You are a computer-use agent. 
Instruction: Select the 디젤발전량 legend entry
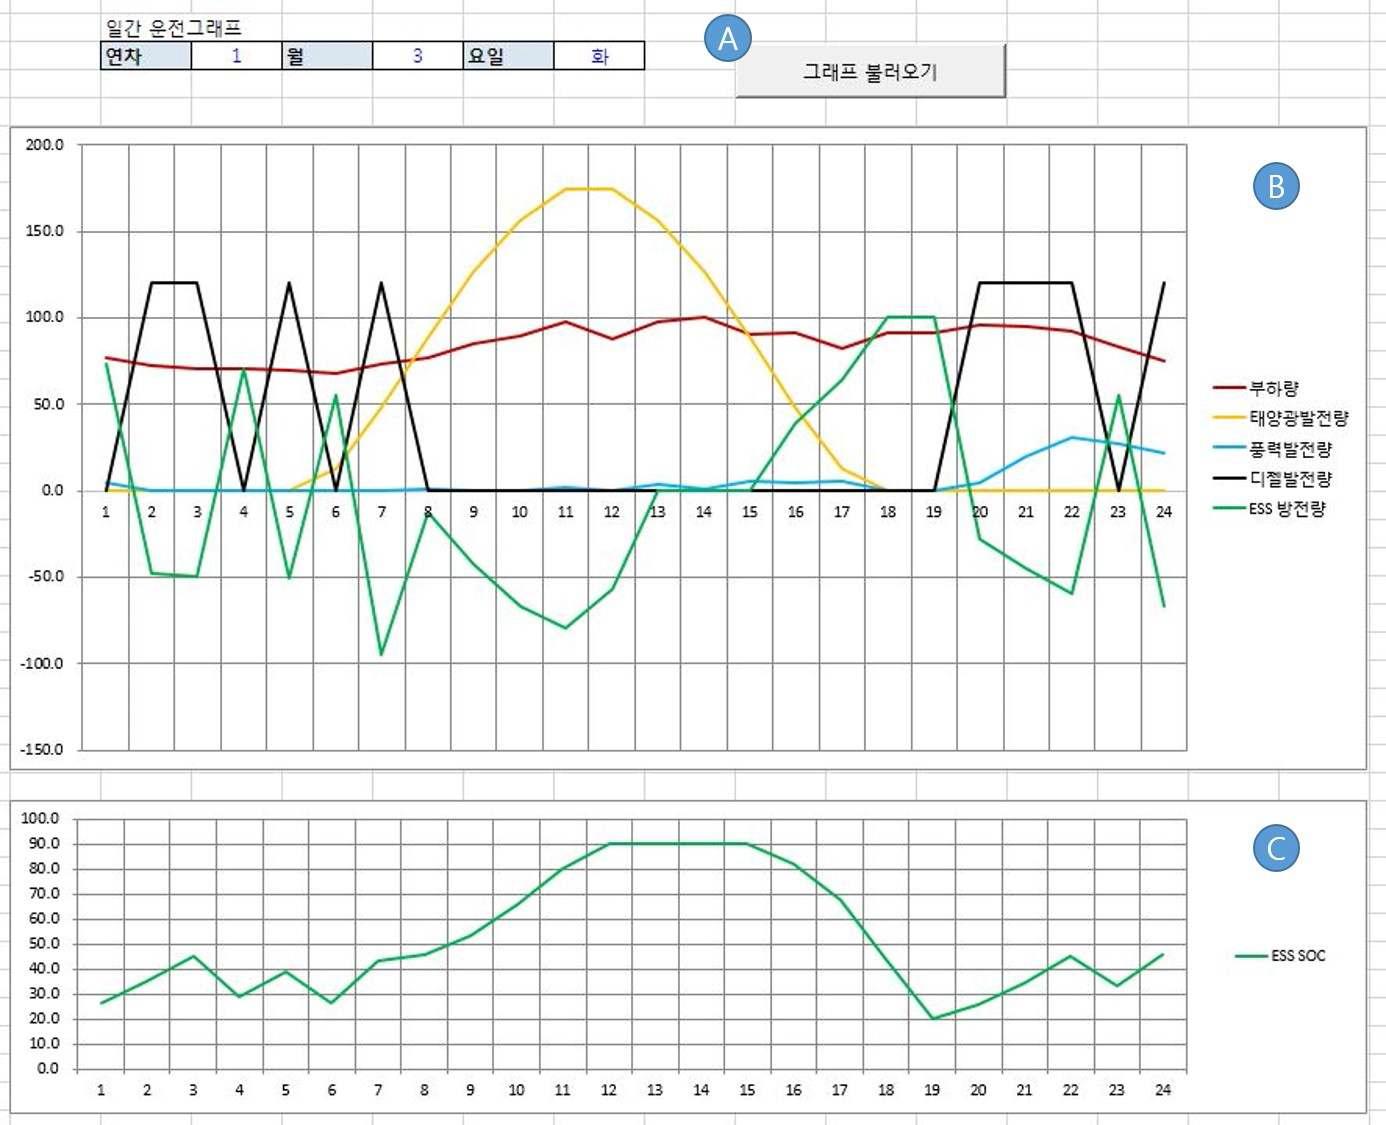tap(1272, 478)
